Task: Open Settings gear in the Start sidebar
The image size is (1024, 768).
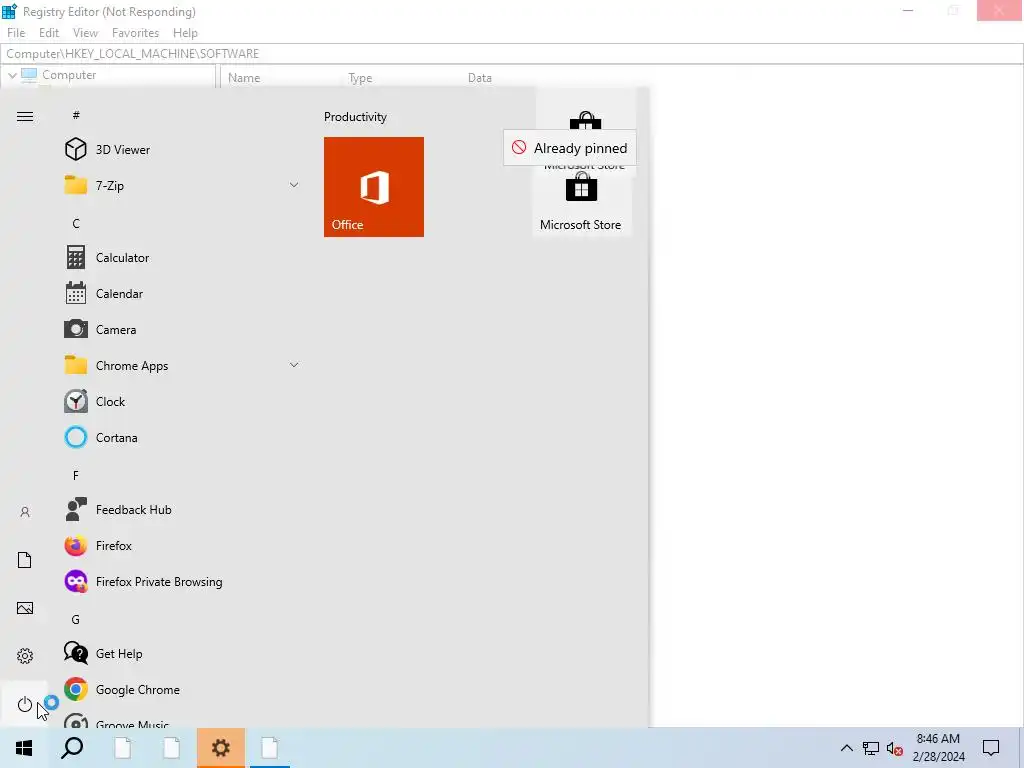Action: coord(25,656)
